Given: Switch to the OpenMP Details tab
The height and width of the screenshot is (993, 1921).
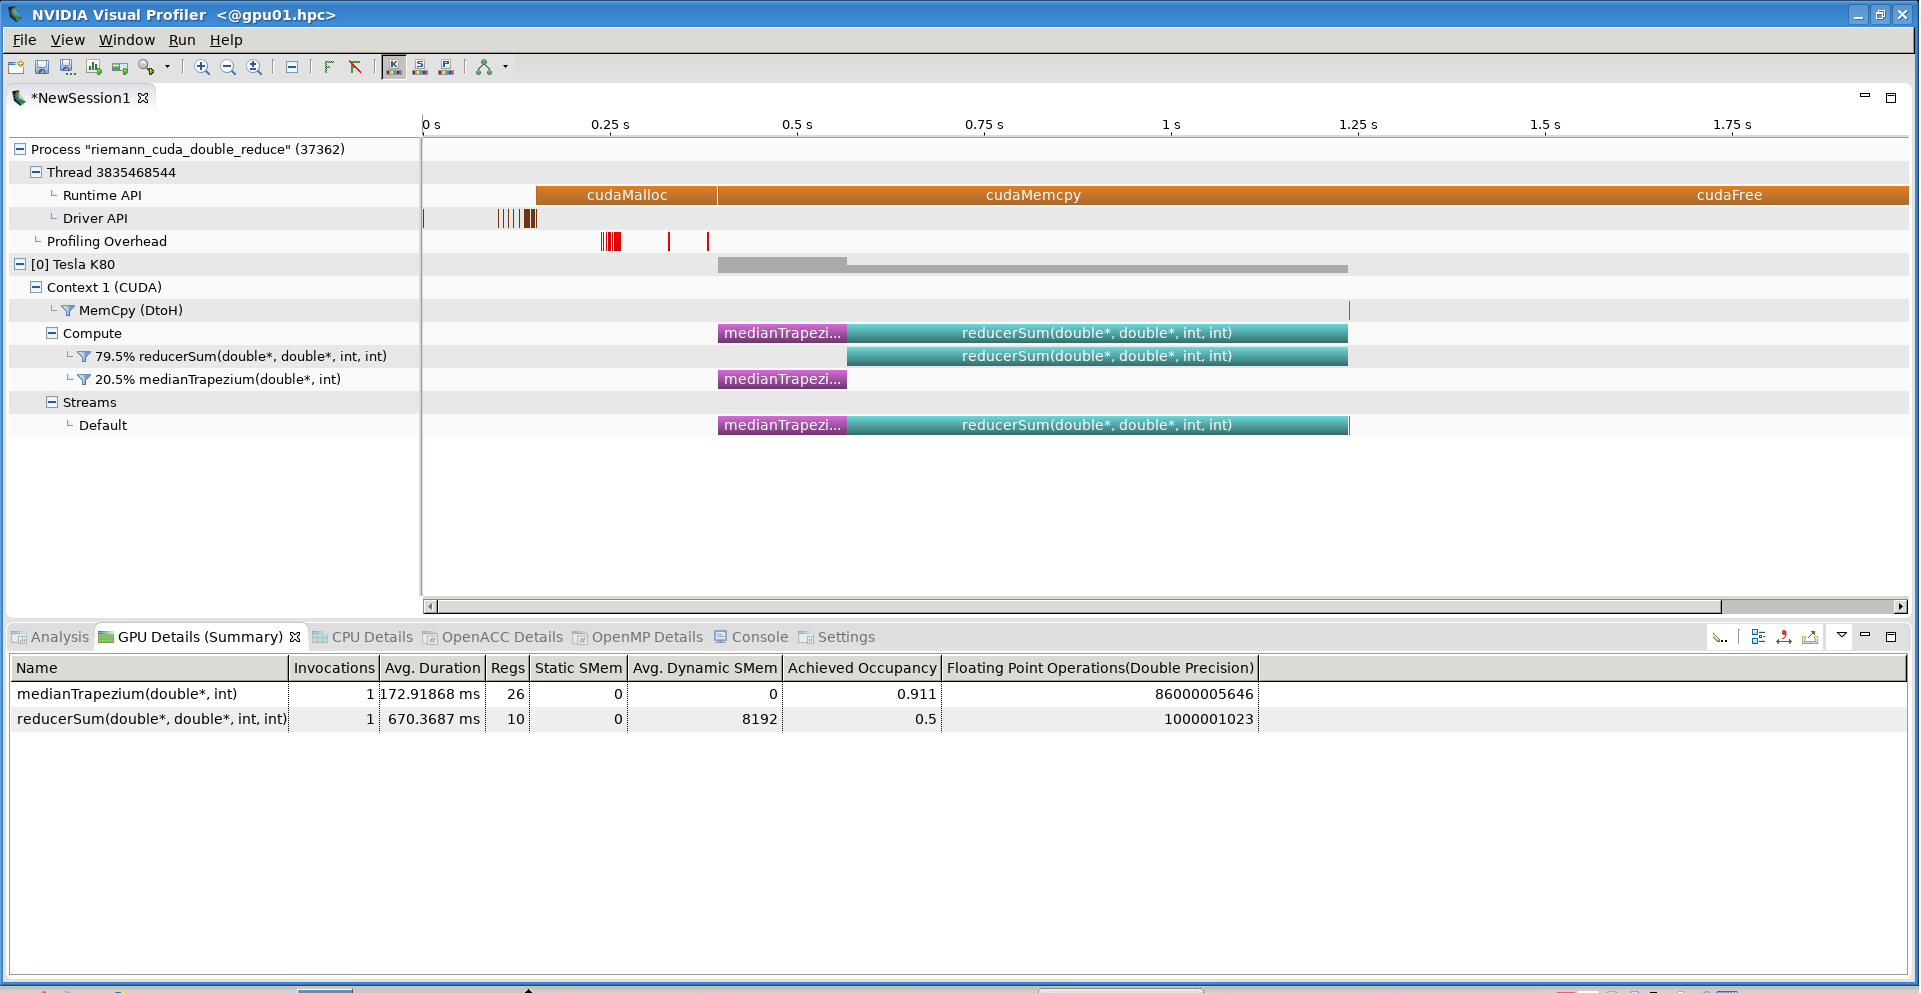Looking at the screenshot, I should click(x=637, y=637).
